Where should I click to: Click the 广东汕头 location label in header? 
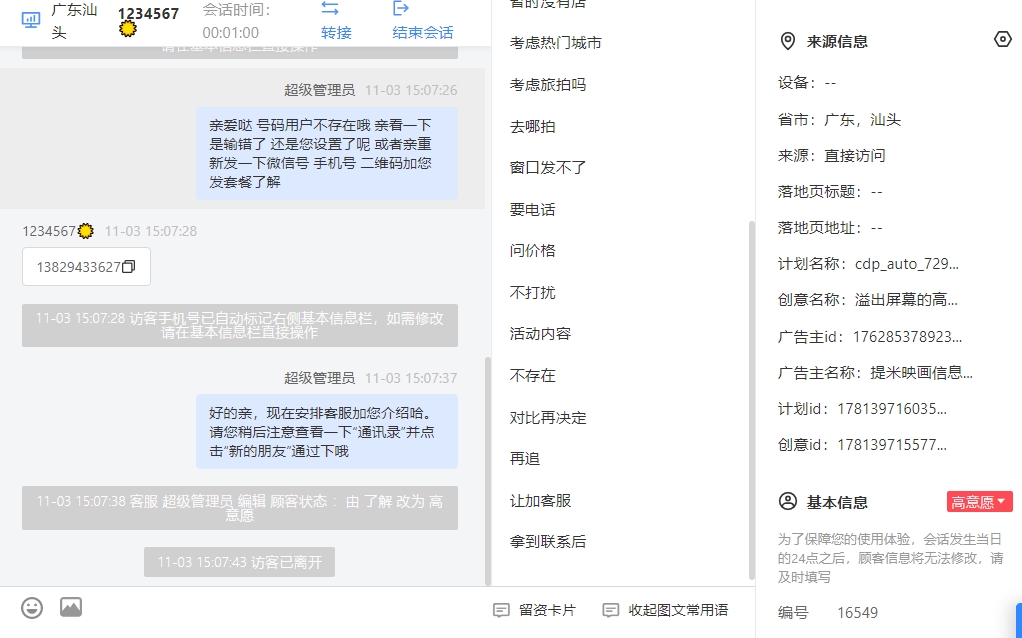pyautogui.click(x=74, y=21)
